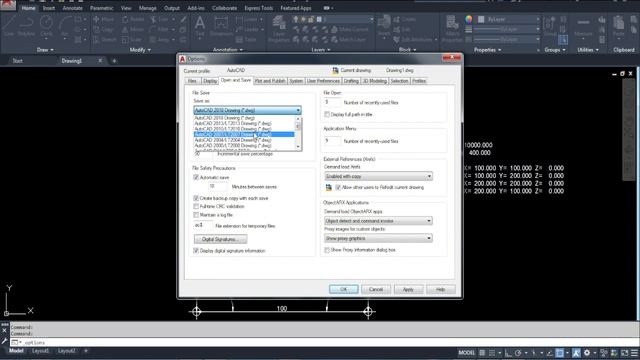This screenshot has width=640, height=360.
Task: Enable Full-time CRC validation
Action: [x=196, y=207]
